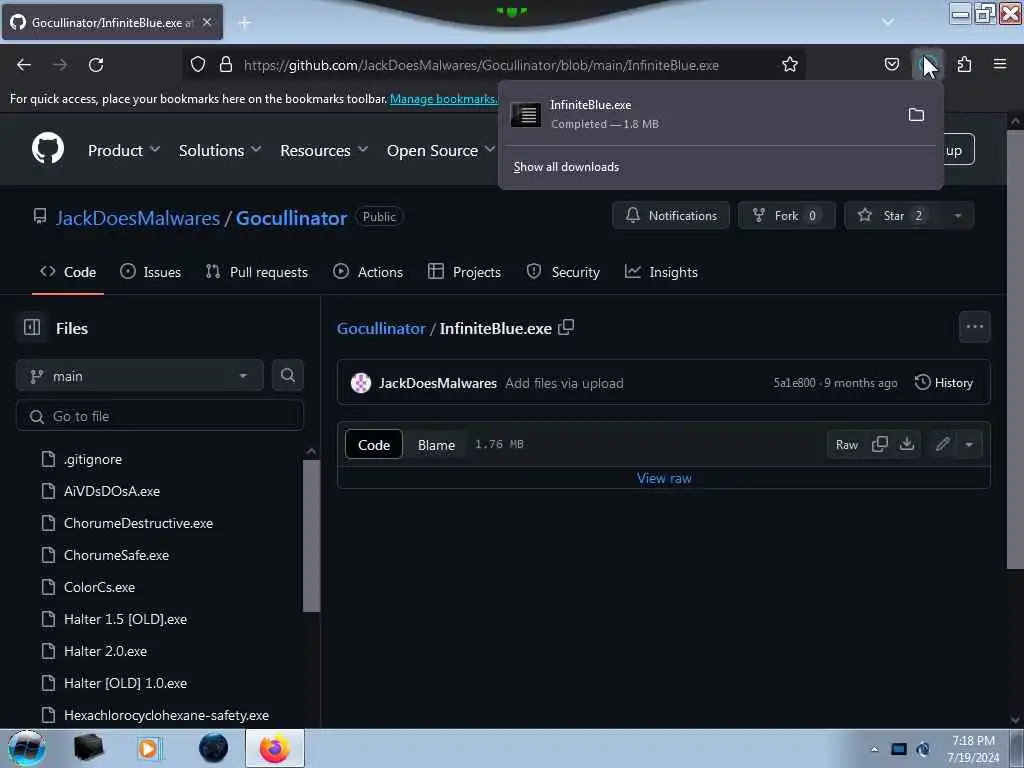Open the Issues tab
The image size is (1024, 768).
click(x=151, y=272)
